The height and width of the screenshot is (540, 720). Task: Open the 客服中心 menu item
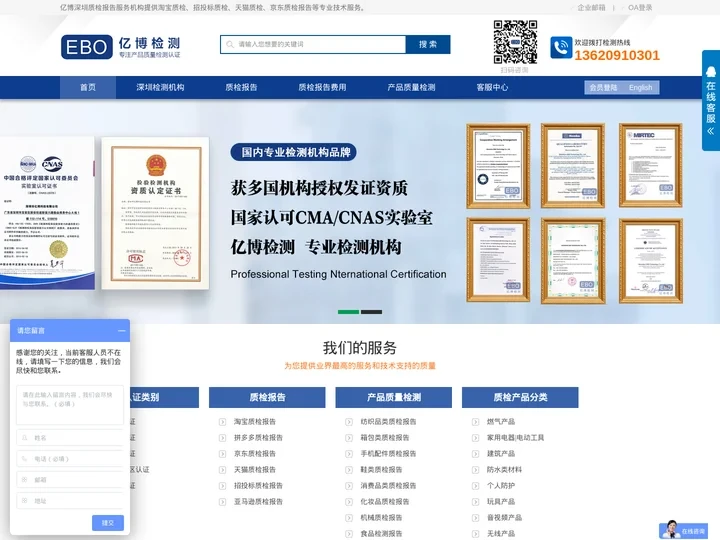pos(492,87)
